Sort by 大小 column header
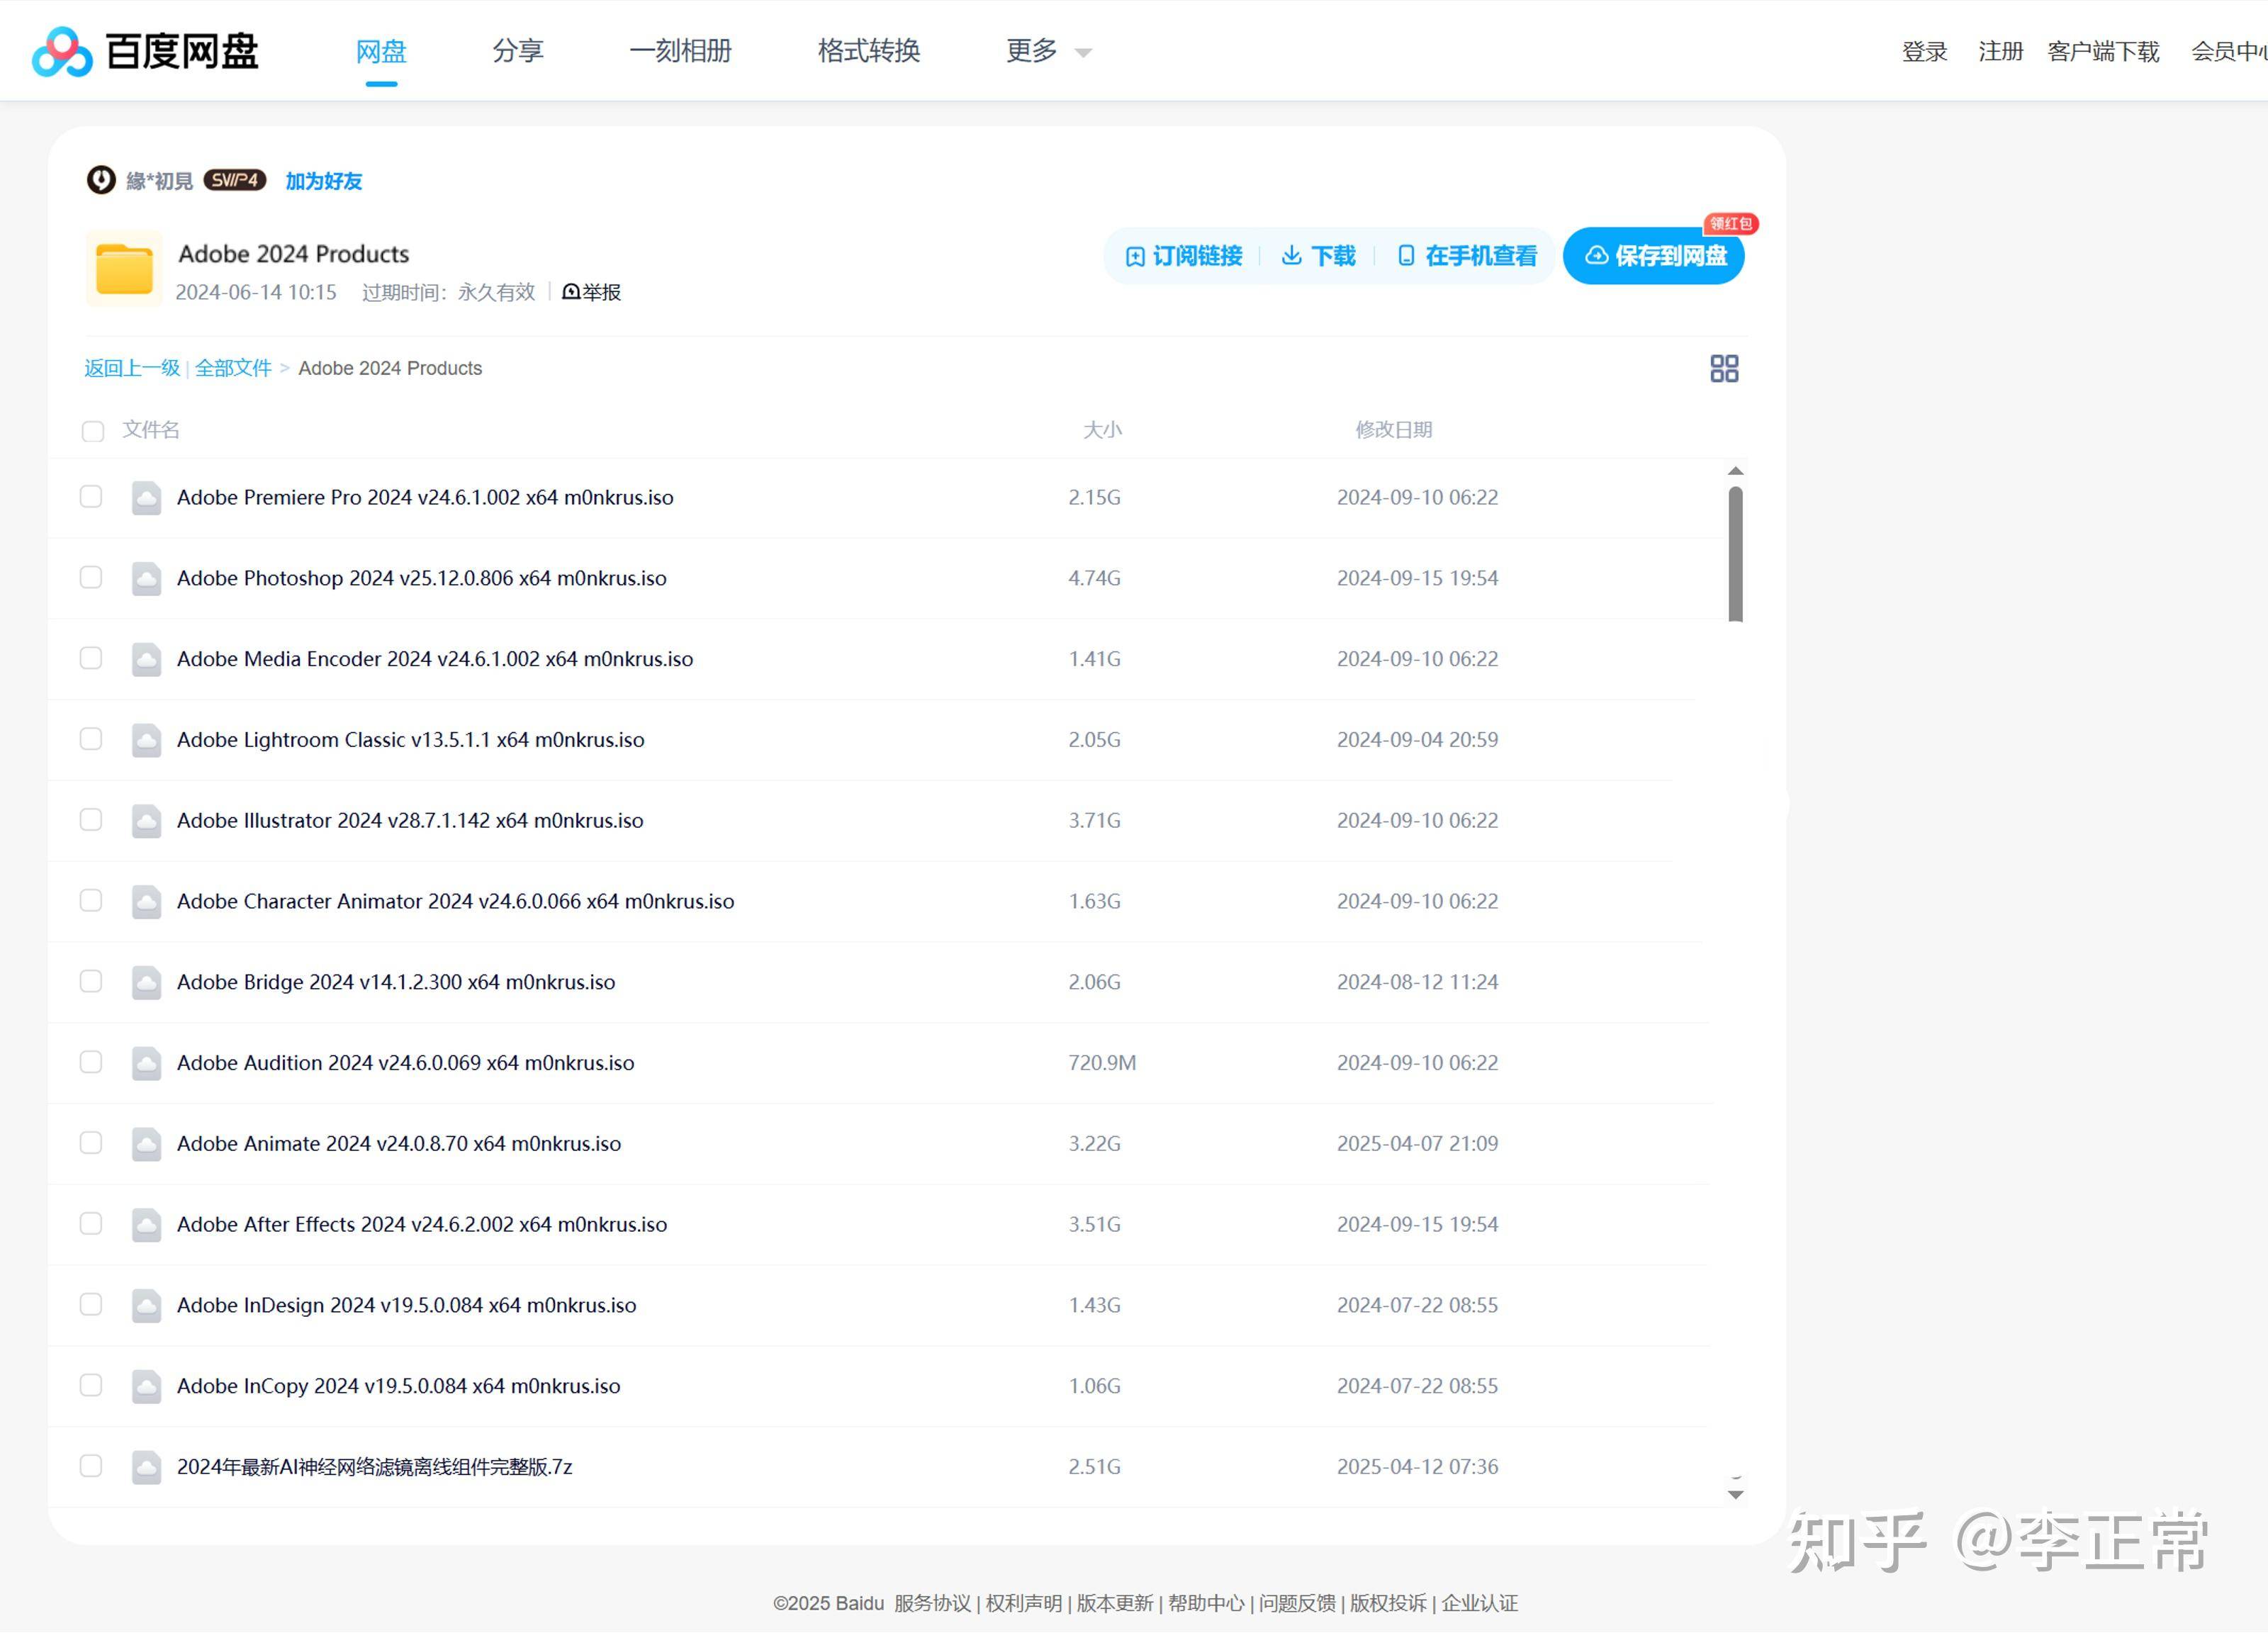This screenshot has width=2268, height=1633. click(x=1103, y=430)
